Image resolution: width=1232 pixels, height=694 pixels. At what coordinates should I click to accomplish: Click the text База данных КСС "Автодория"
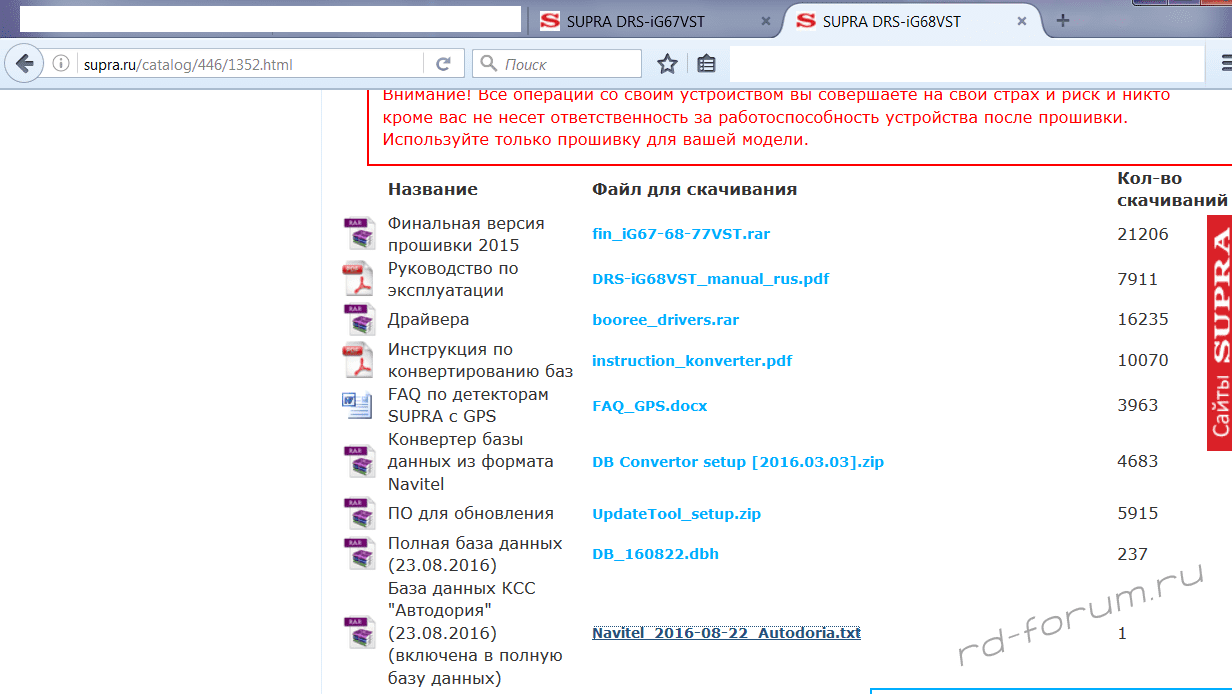coord(462,599)
